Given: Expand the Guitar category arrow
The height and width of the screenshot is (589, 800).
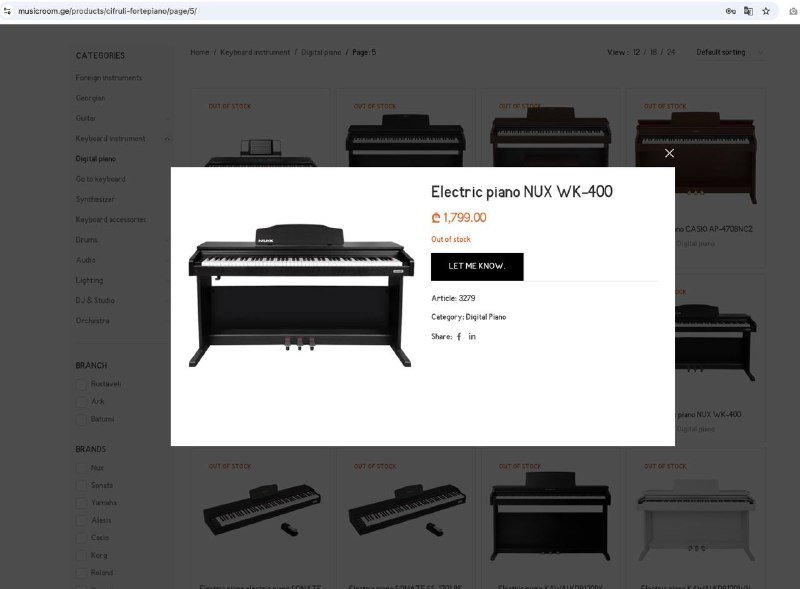Looking at the screenshot, I should (x=167, y=118).
